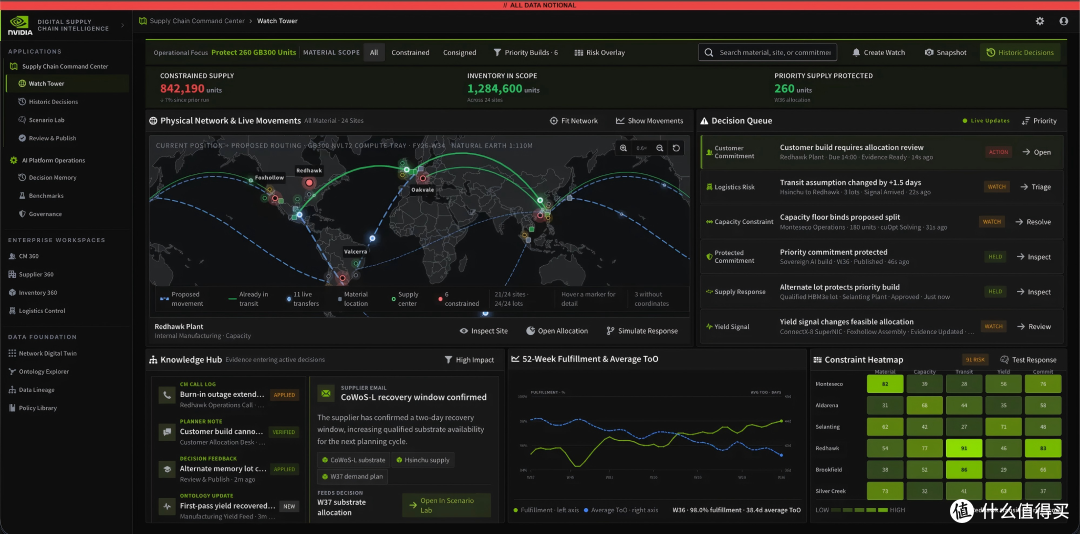Open the user profile icon

(1063, 21)
